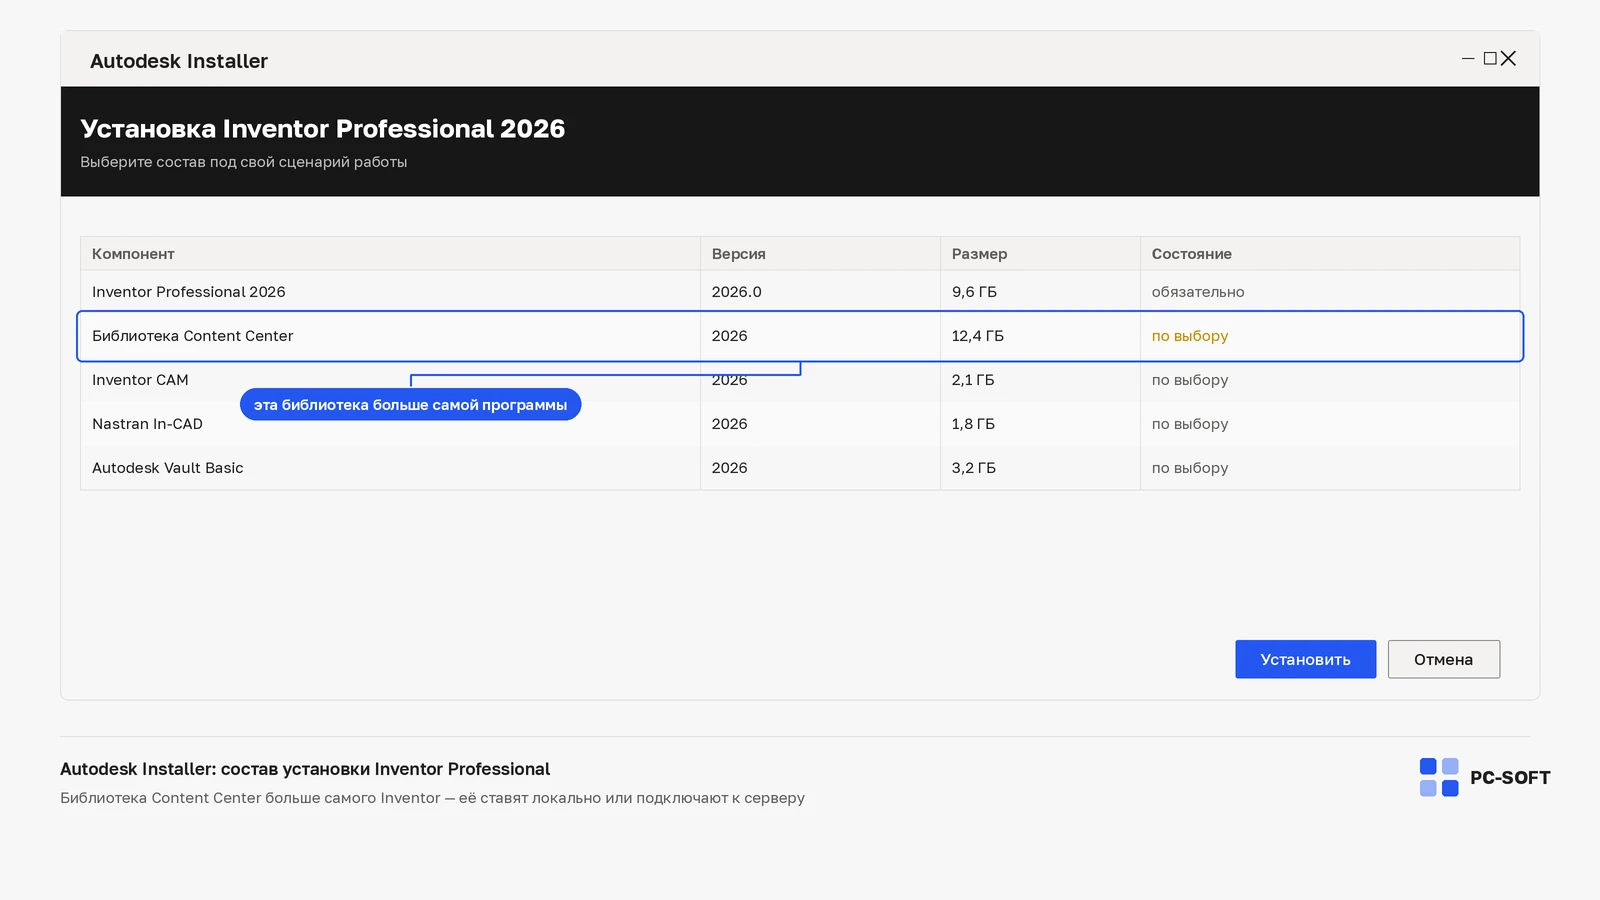
Task: Click the Отмена button
Action: (x=1443, y=659)
